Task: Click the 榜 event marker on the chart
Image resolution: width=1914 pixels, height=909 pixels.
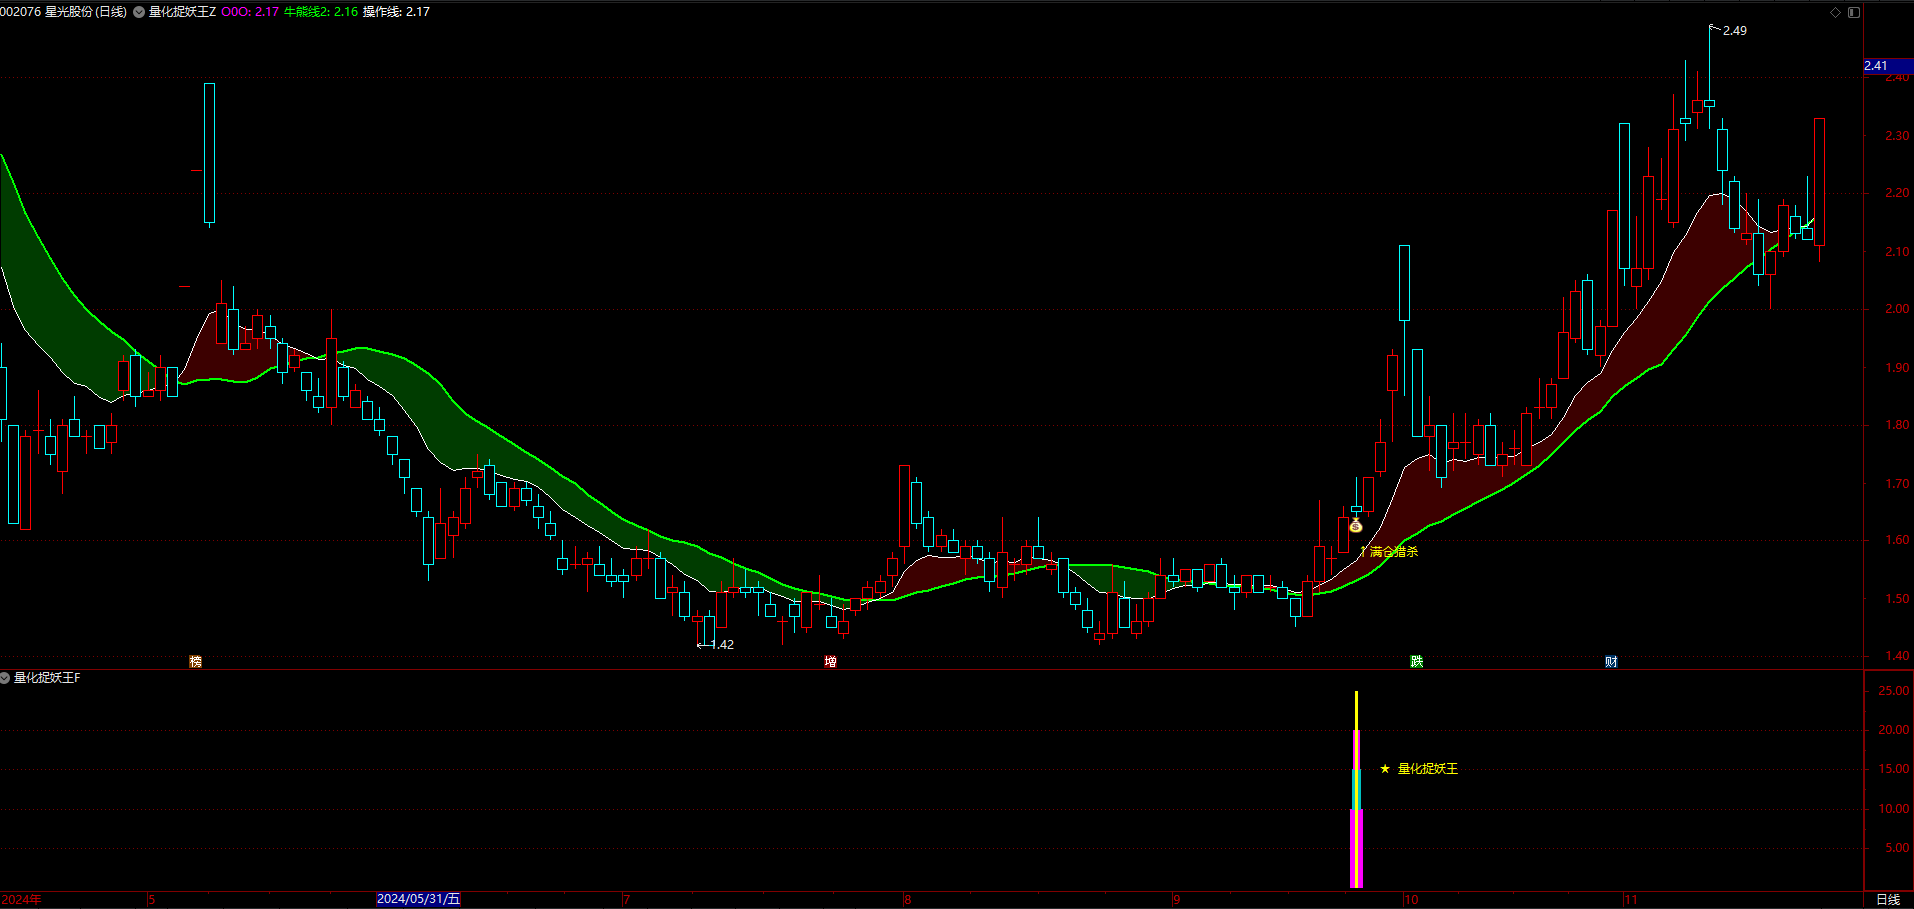Action: point(196,661)
